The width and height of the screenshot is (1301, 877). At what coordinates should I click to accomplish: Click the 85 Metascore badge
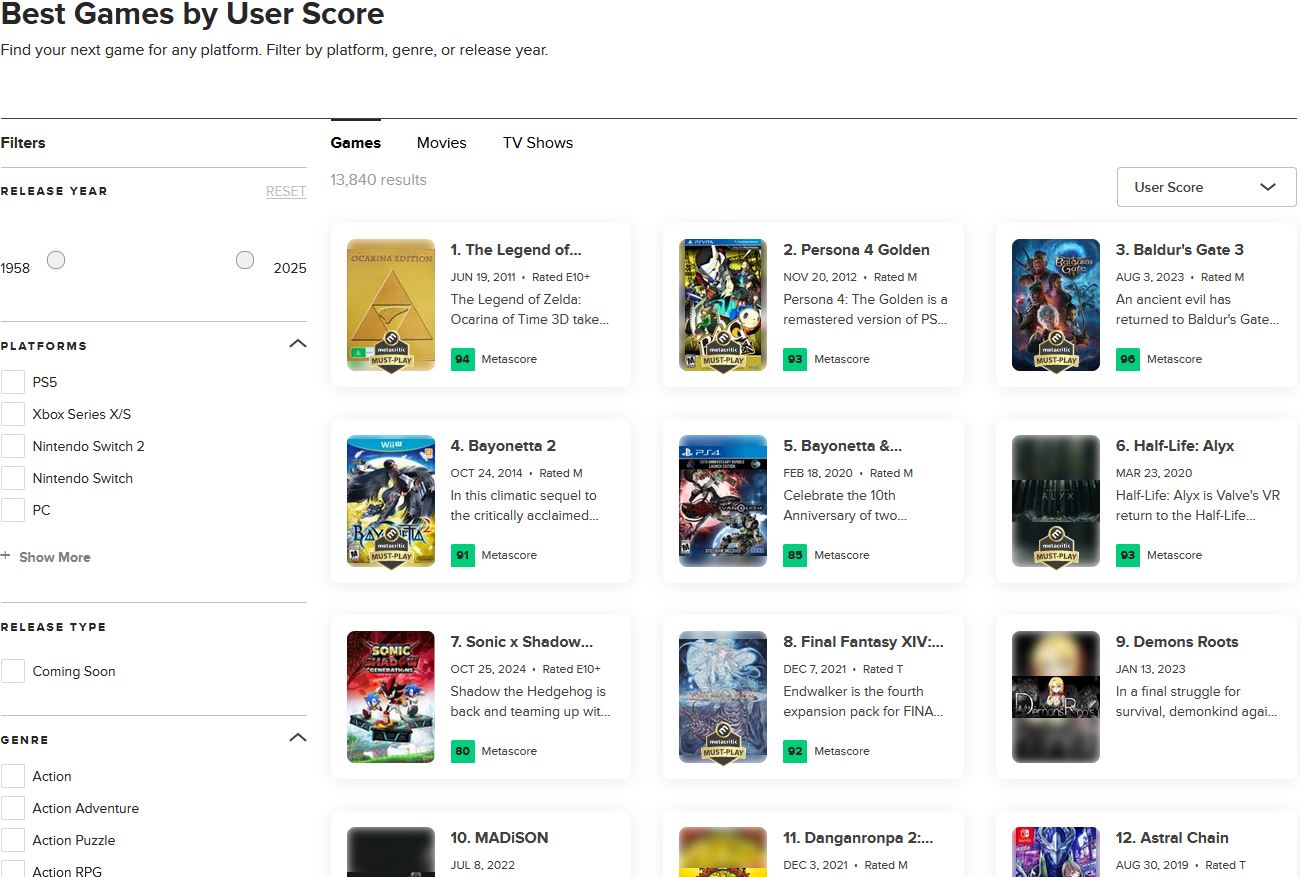point(795,555)
